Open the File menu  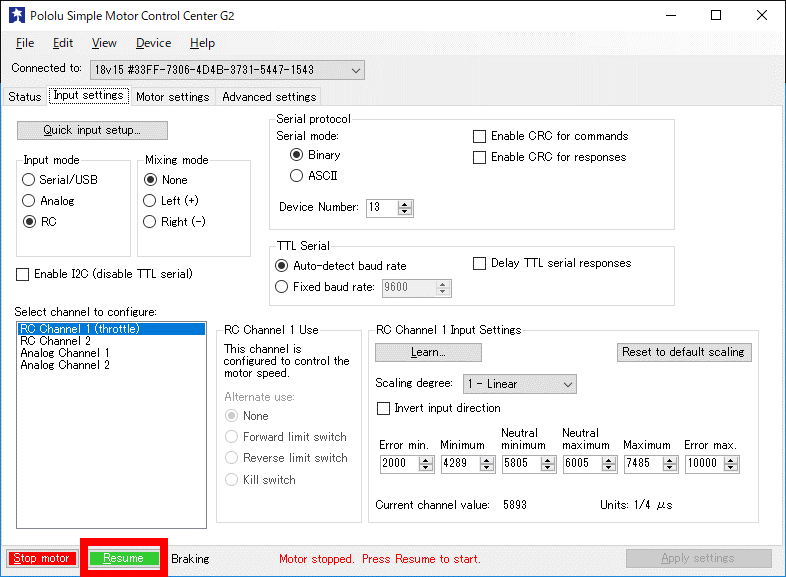click(x=25, y=43)
